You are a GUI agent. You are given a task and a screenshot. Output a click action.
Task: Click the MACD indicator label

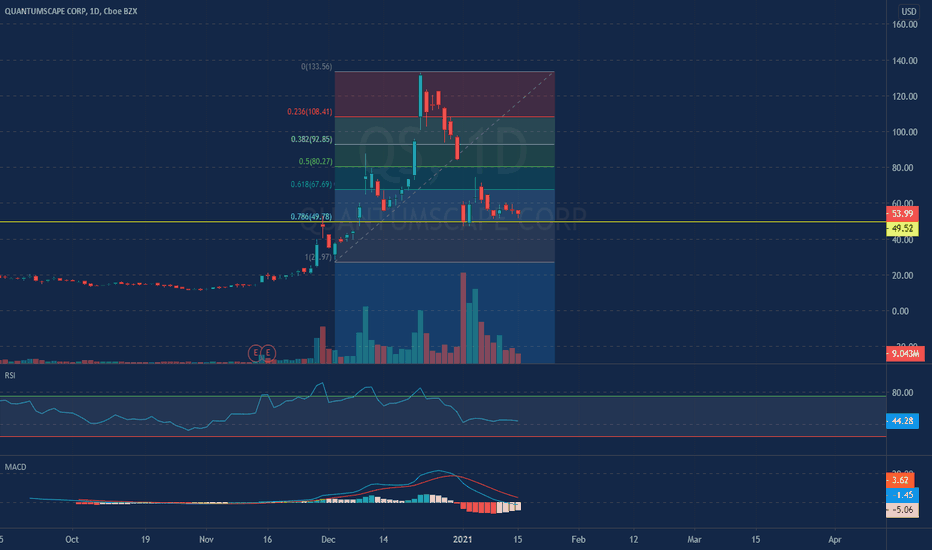(x=15, y=467)
